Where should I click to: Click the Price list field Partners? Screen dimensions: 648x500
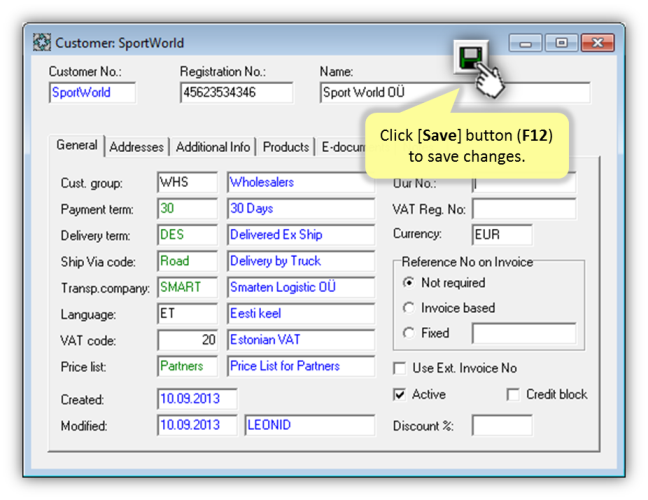(x=188, y=366)
